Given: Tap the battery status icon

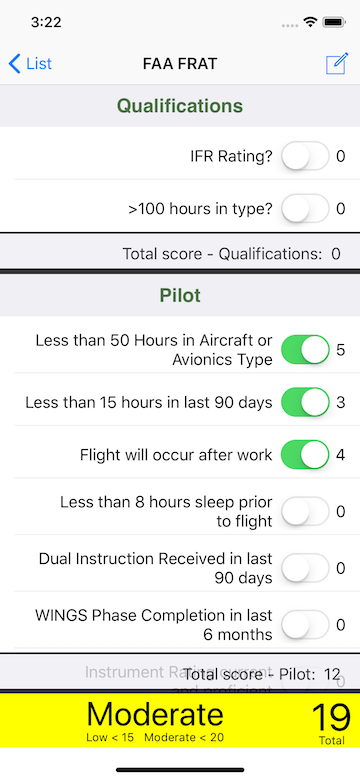Looking at the screenshot, I should (x=334, y=22).
